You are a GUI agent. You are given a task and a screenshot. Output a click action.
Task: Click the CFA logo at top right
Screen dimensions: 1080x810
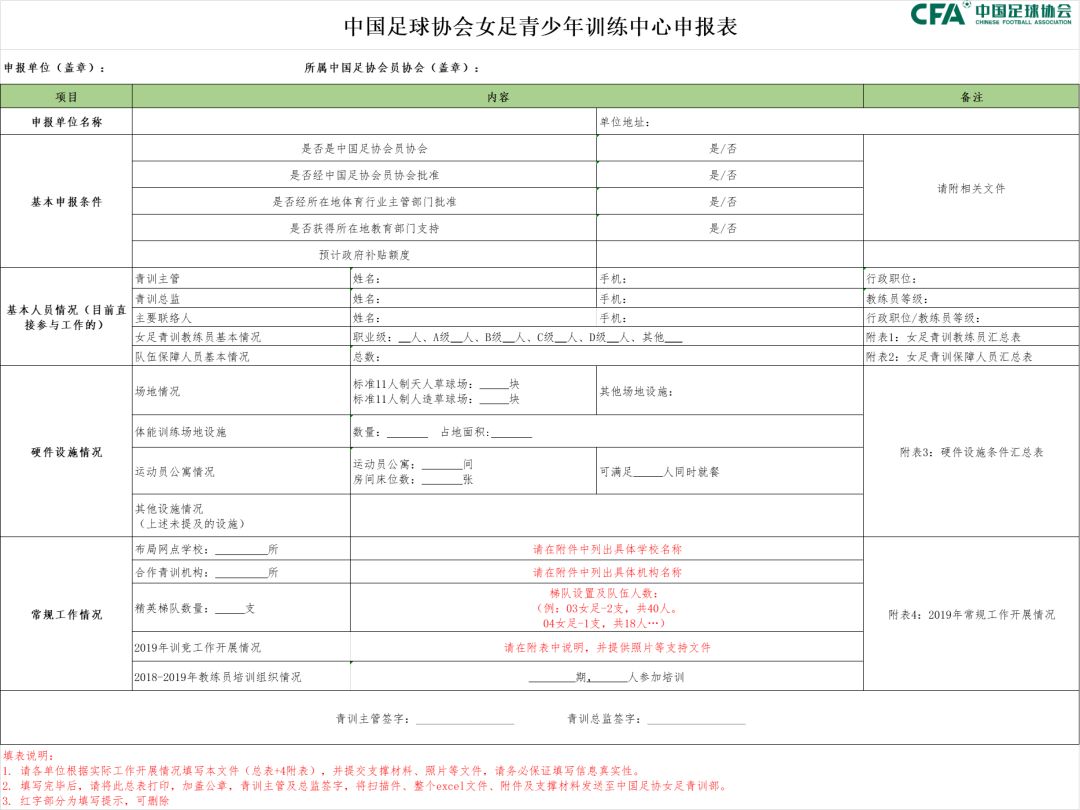990,14
